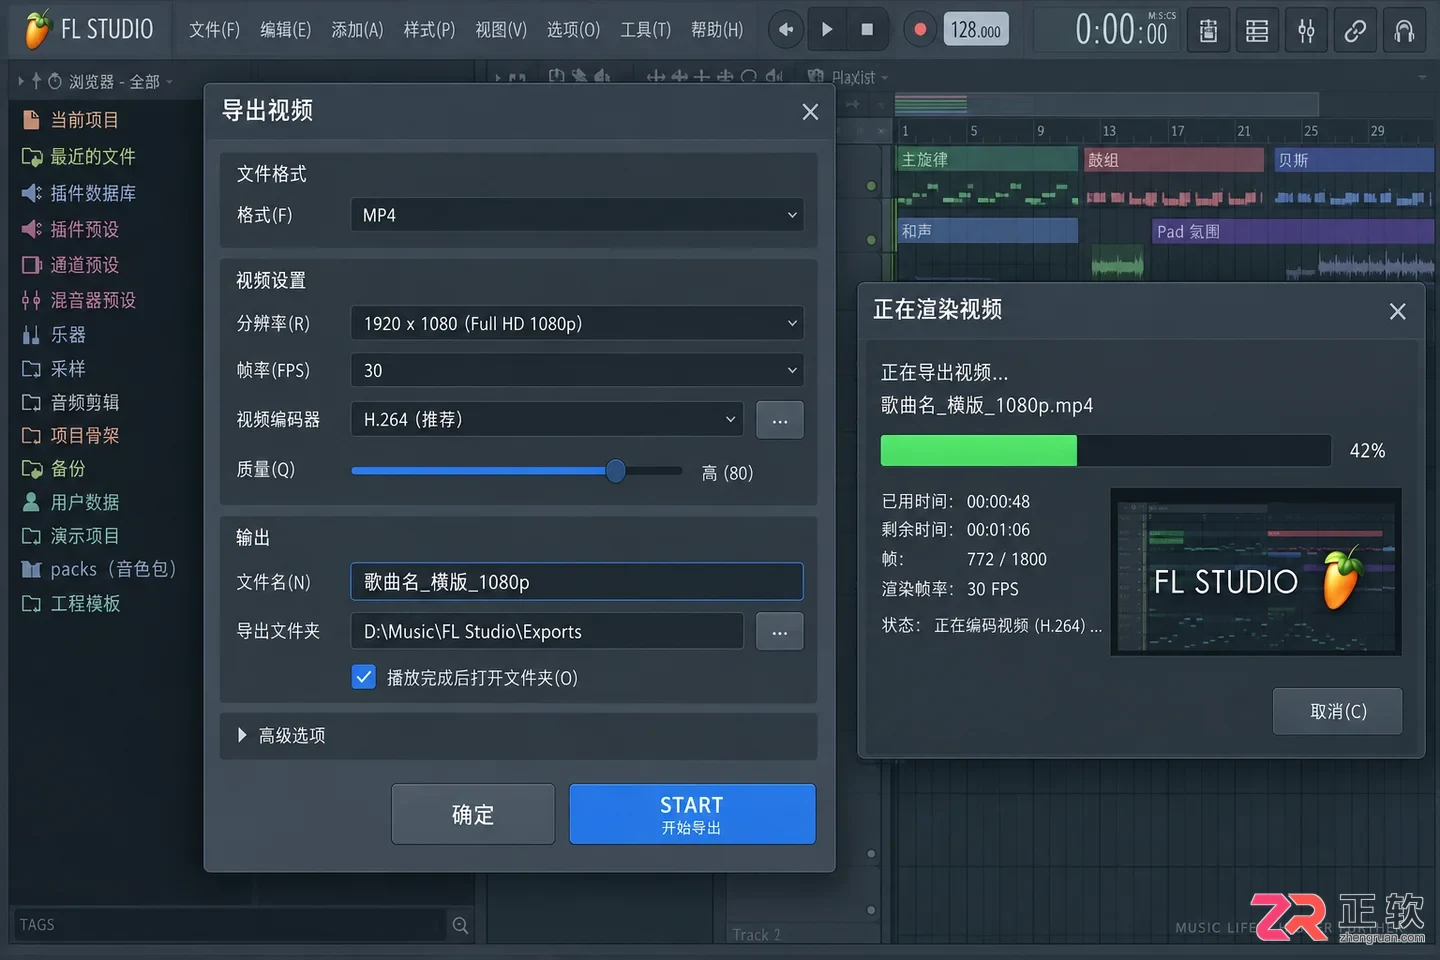Click the green render progress bar

pyautogui.click(x=978, y=451)
